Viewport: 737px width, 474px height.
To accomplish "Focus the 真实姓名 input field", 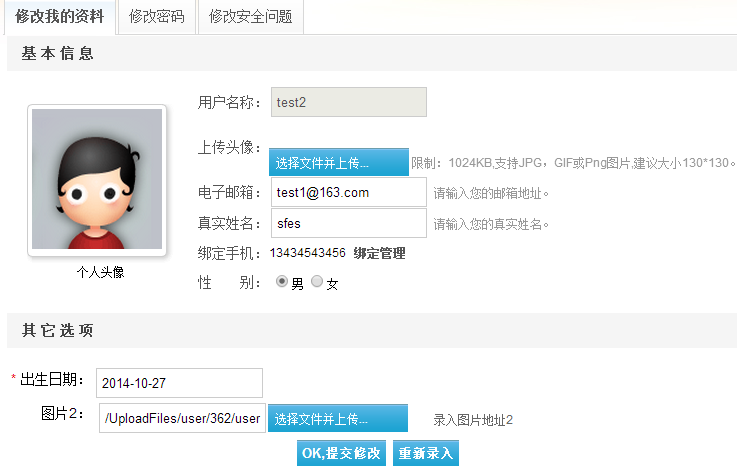I will (x=349, y=223).
